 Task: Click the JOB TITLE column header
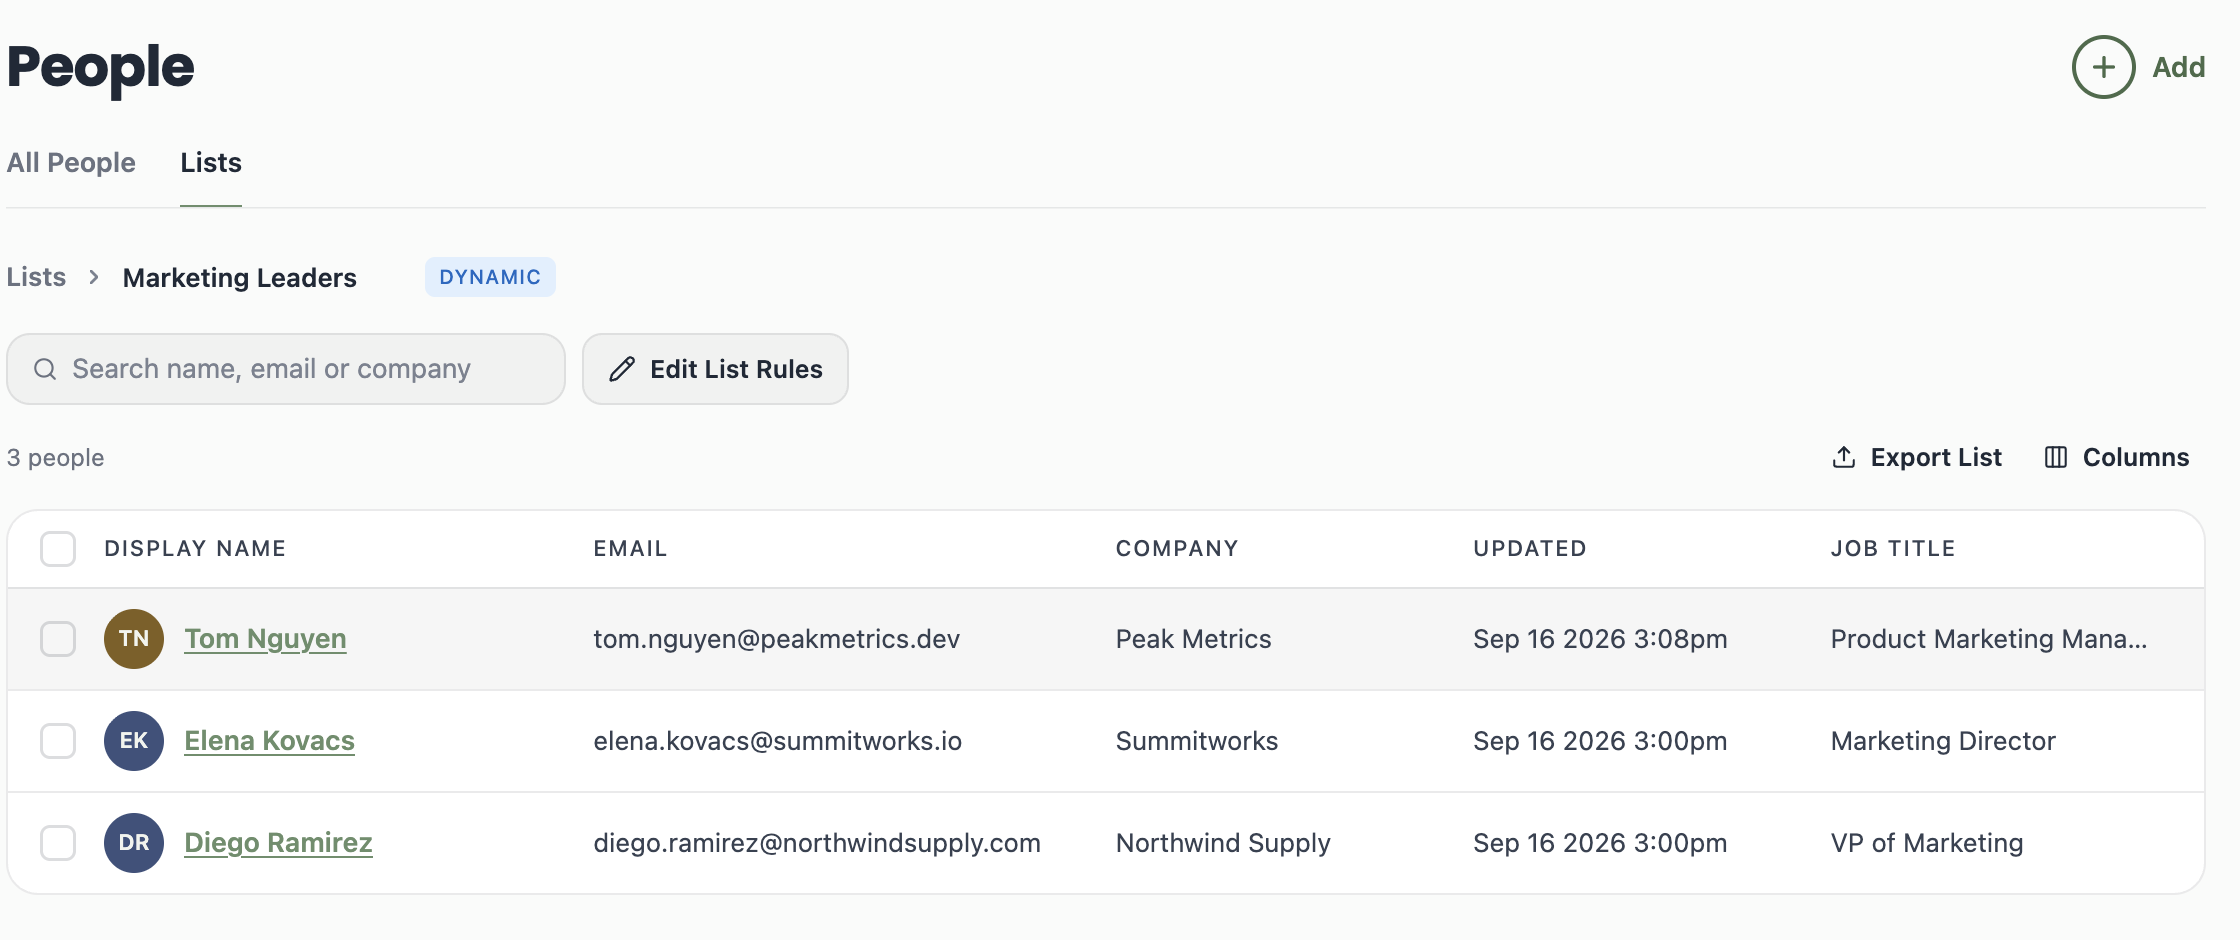pos(1893,548)
